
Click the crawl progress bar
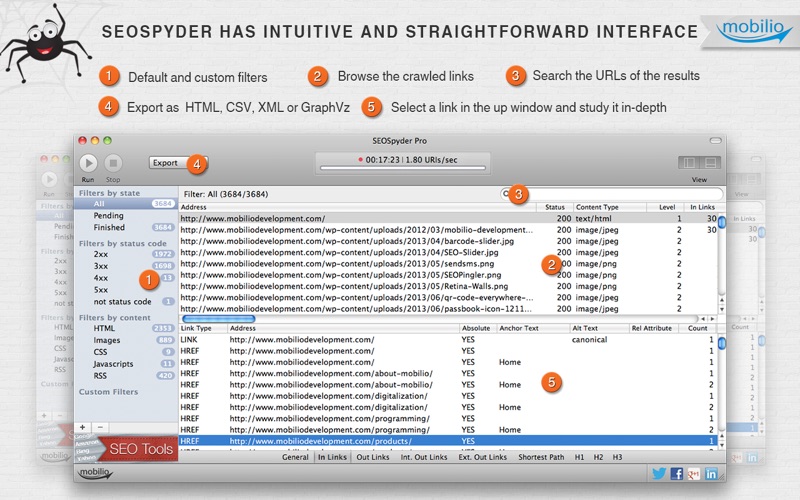pyautogui.click(x=403, y=167)
